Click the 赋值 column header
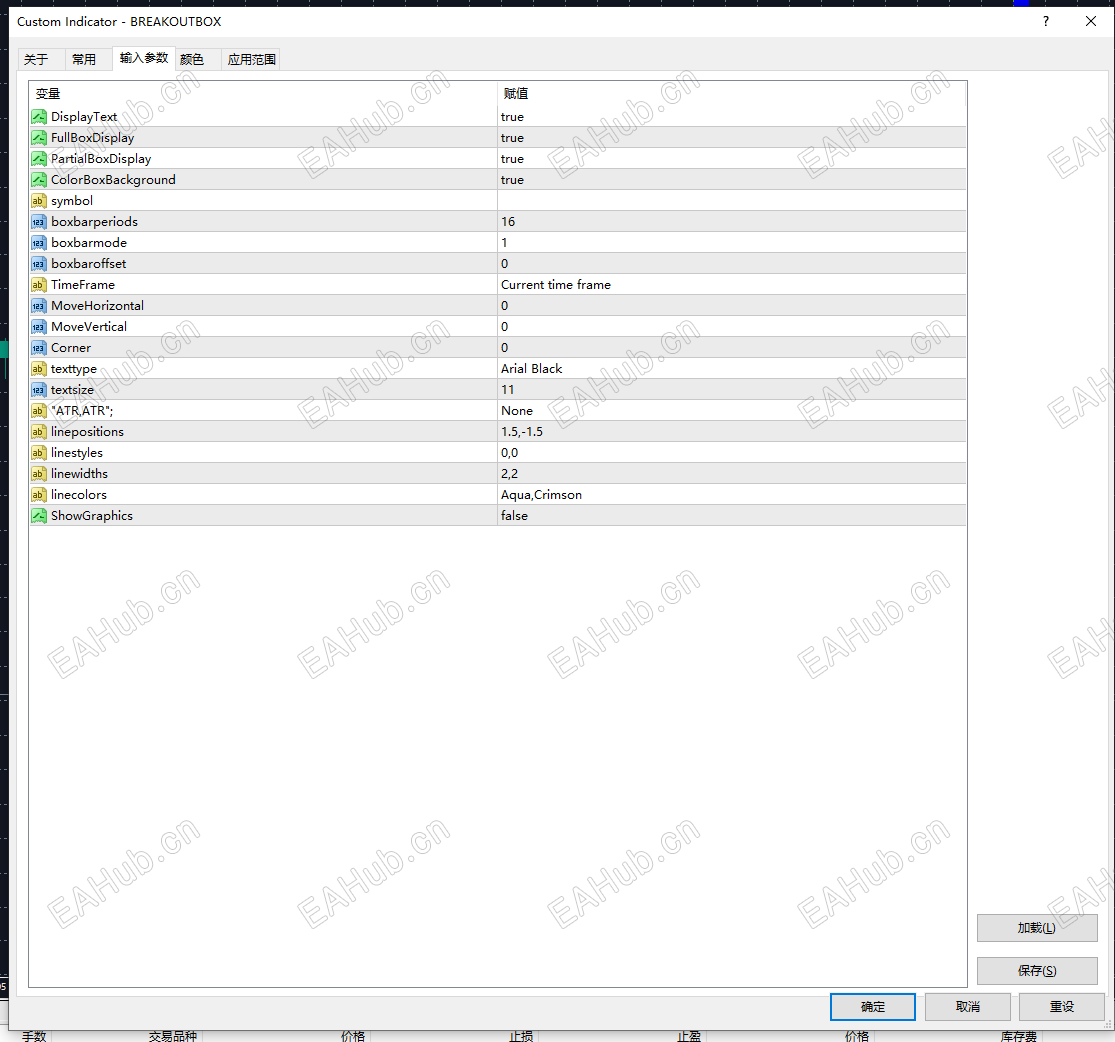Viewport: 1115px width, 1042px height. [732, 93]
